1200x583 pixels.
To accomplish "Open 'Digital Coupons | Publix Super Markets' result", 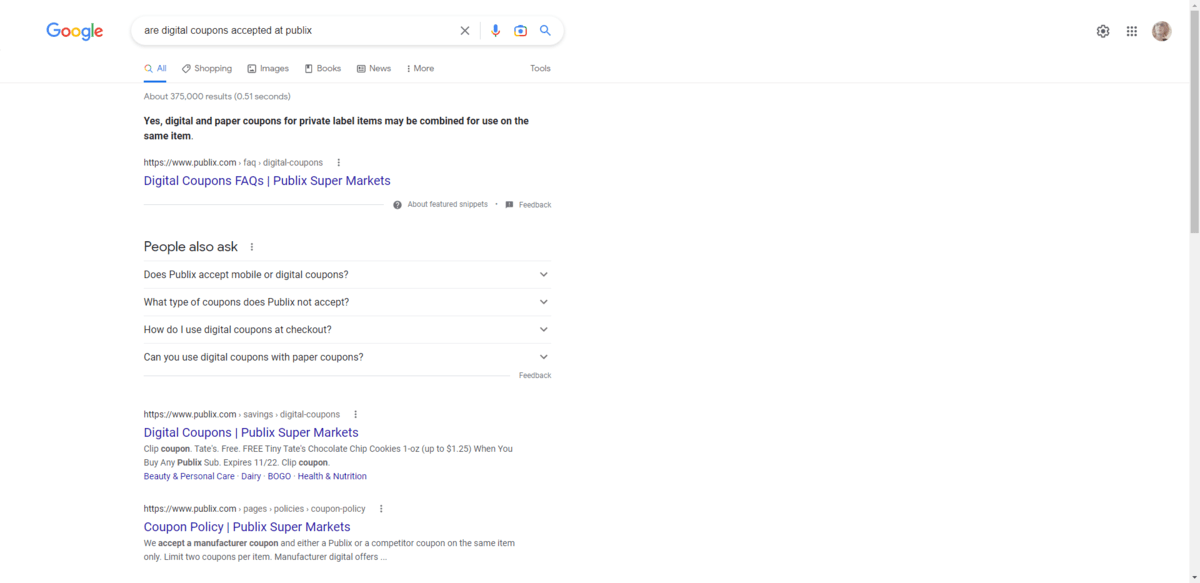I will [251, 433].
